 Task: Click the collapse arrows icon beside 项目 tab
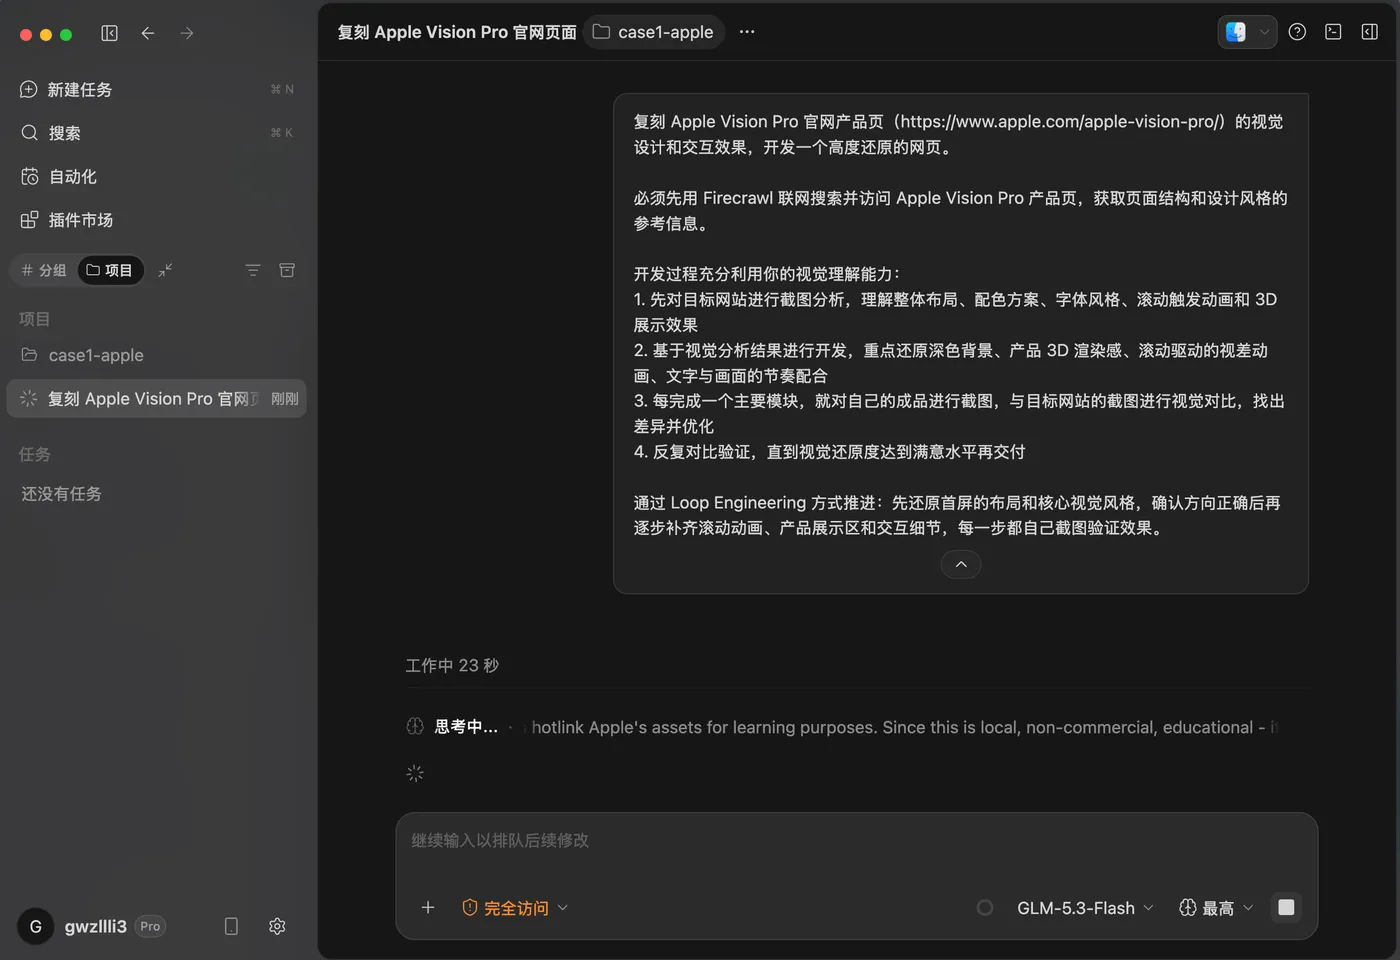(x=166, y=270)
